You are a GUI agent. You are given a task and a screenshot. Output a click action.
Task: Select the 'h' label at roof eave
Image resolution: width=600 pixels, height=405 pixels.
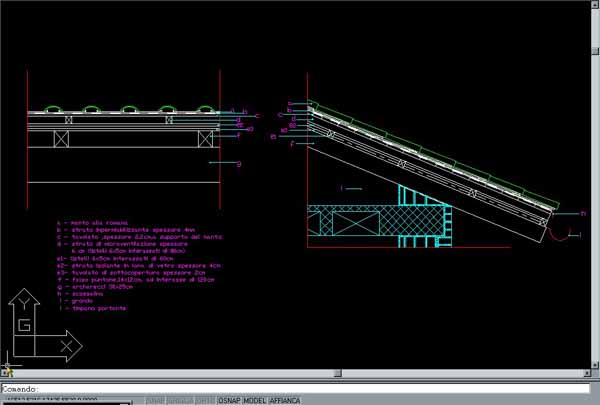pyautogui.click(x=582, y=213)
